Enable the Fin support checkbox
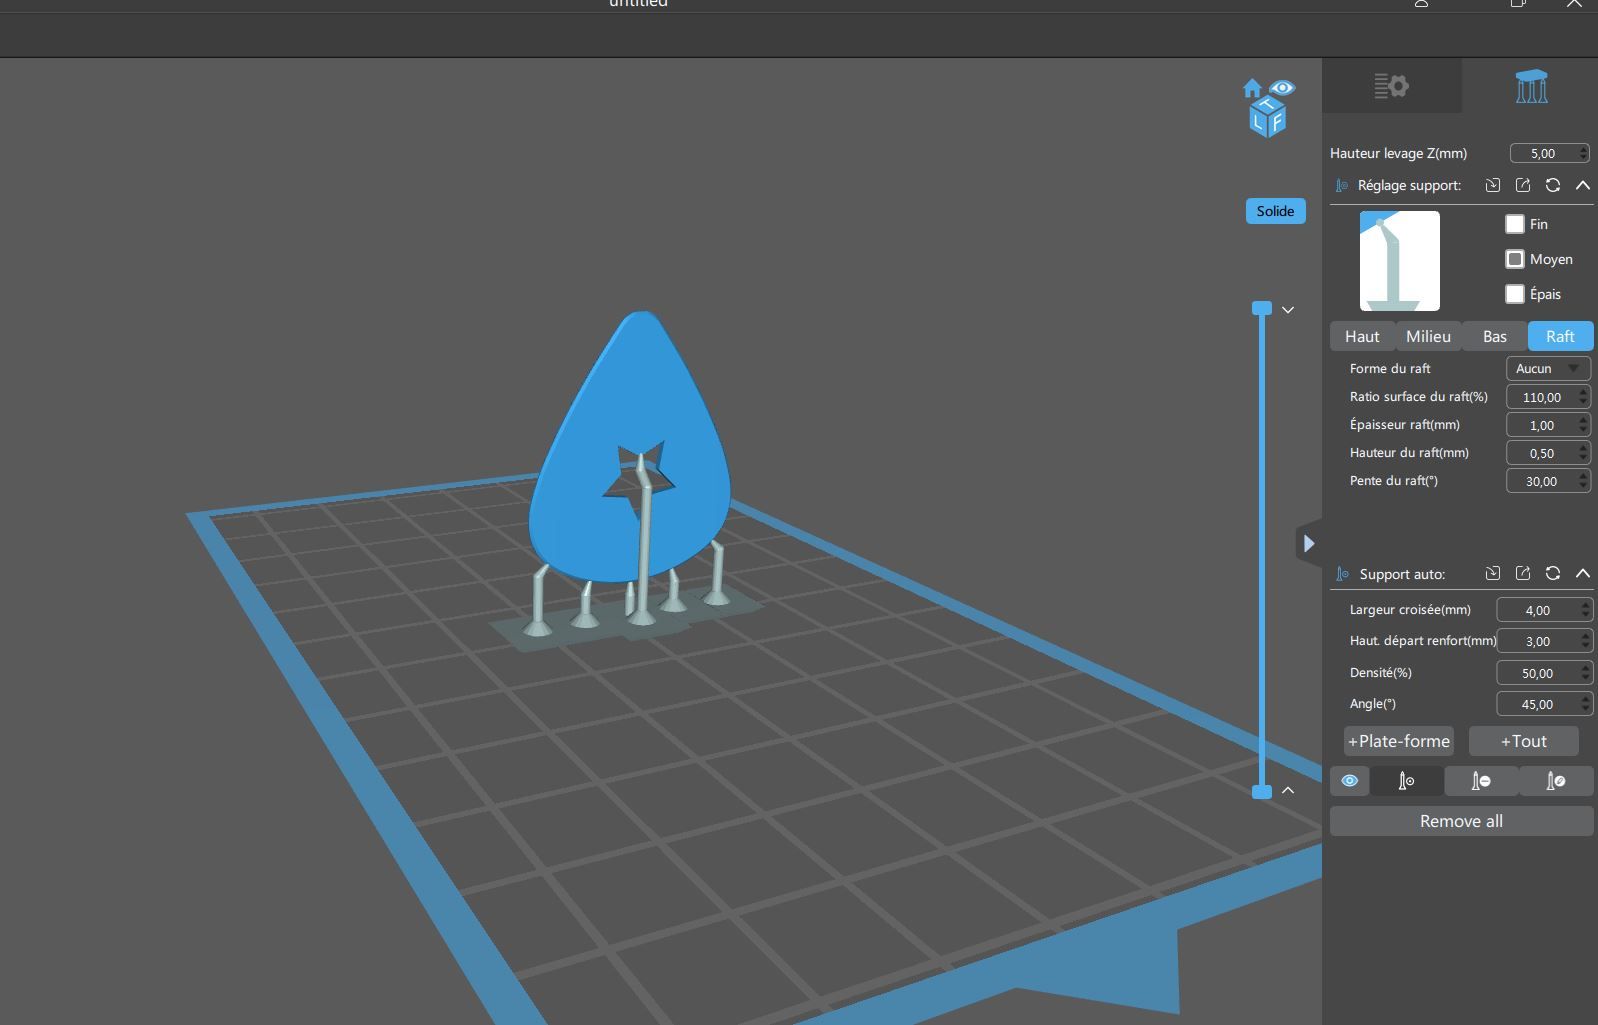Image resolution: width=1598 pixels, height=1025 pixels. coord(1515,224)
